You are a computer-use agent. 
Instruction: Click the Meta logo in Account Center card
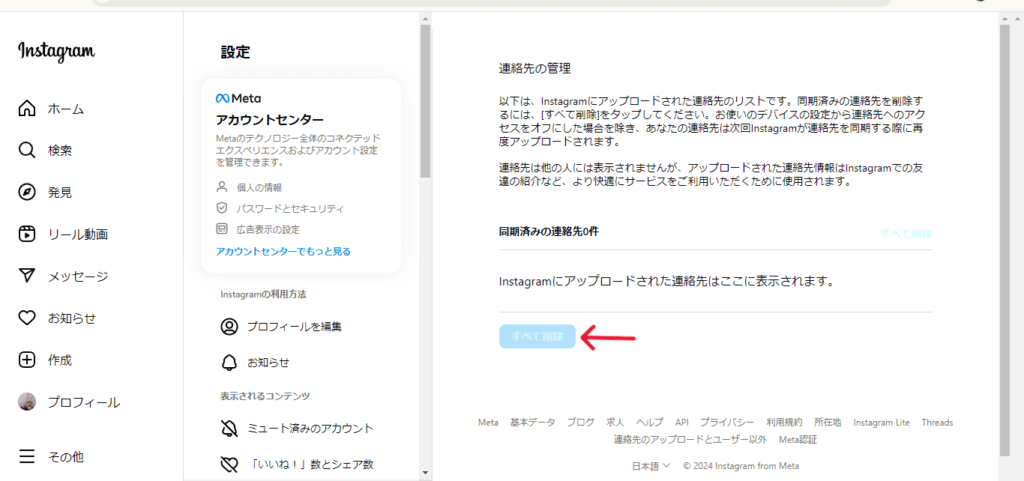click(x=238, y=99)
